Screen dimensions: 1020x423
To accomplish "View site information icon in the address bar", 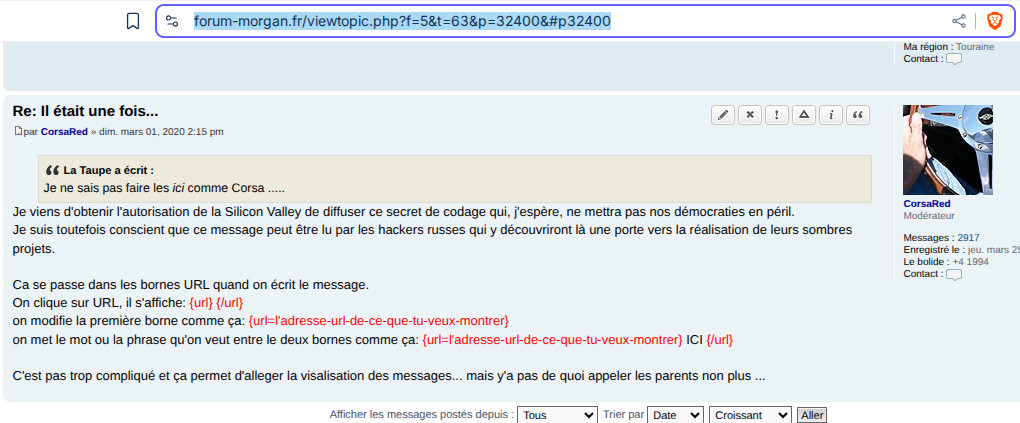I will (x=172, y=21).
